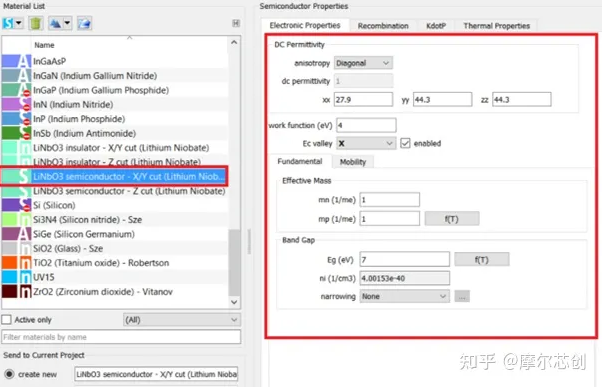Select TiO2 (Titanium oxide) - Robertson row

pyautogui.click(x=114, y=263)
